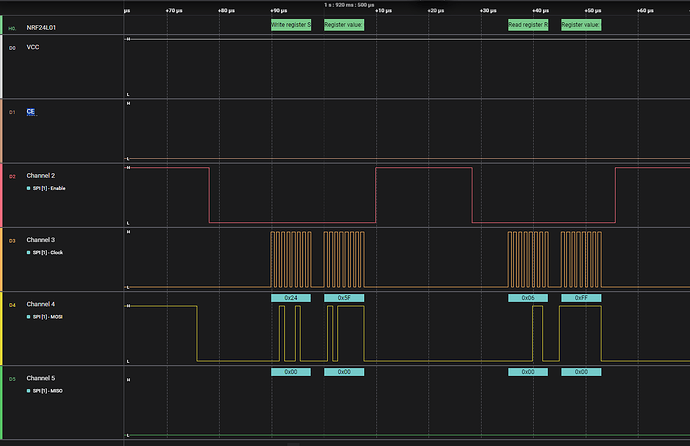Select the Channel 2 label
Screen dimensions: 690x446
40,175
